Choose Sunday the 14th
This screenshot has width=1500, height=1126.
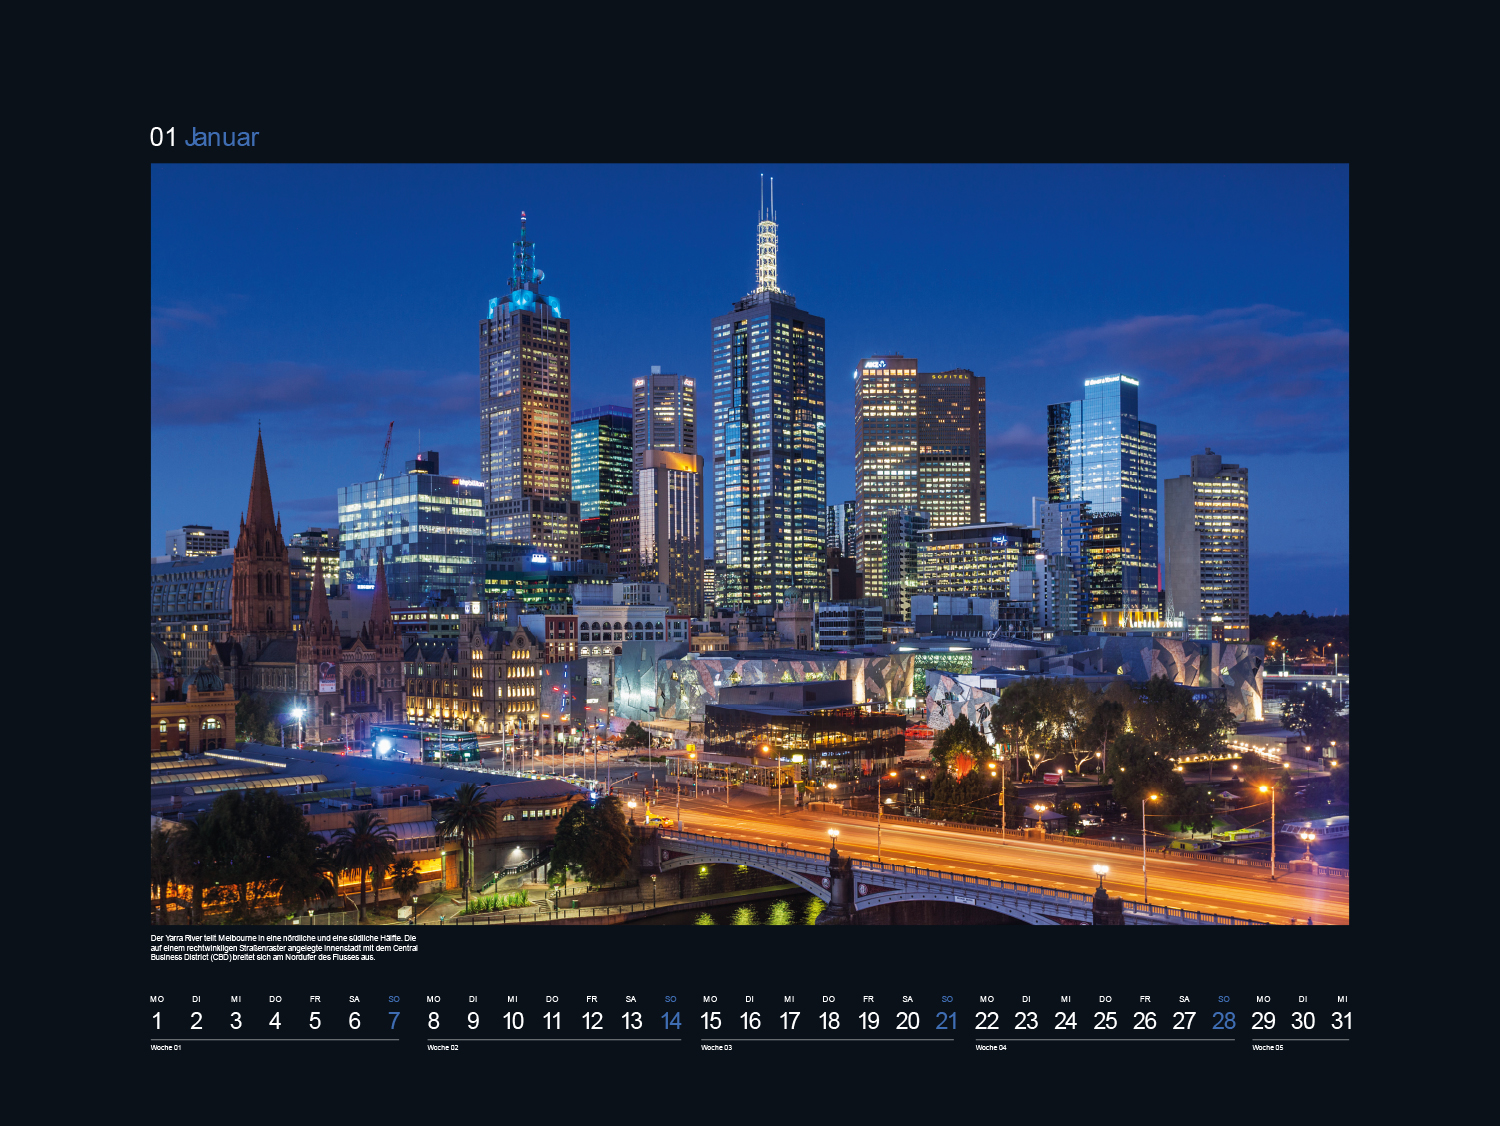click(x=671, y=1021)
